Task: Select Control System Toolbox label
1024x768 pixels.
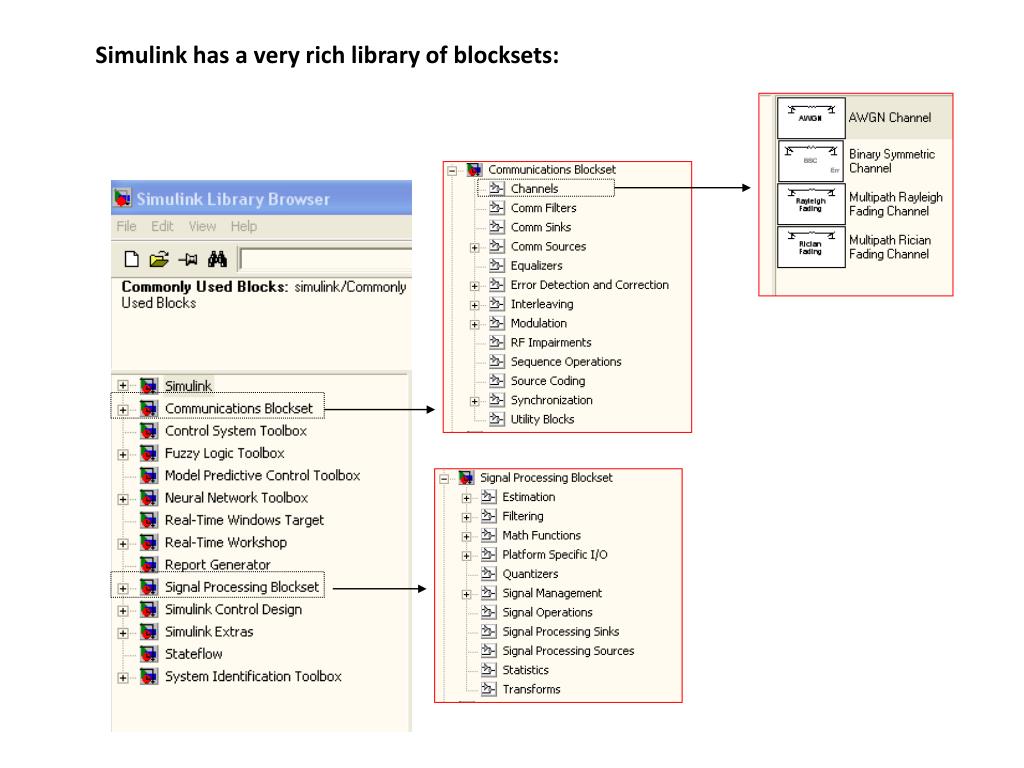Action: pos(236,430)
